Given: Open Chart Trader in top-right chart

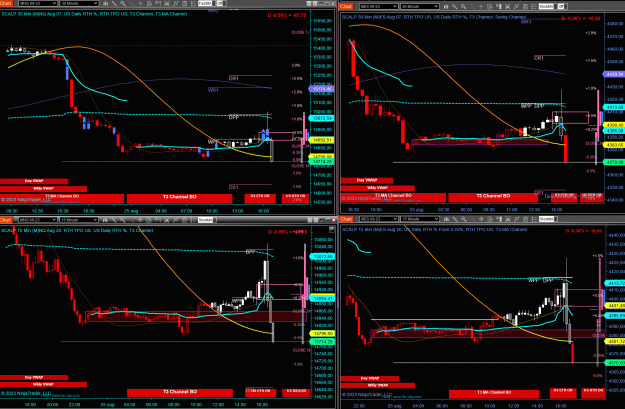Looking at the screenshot, I should (499, 6).
